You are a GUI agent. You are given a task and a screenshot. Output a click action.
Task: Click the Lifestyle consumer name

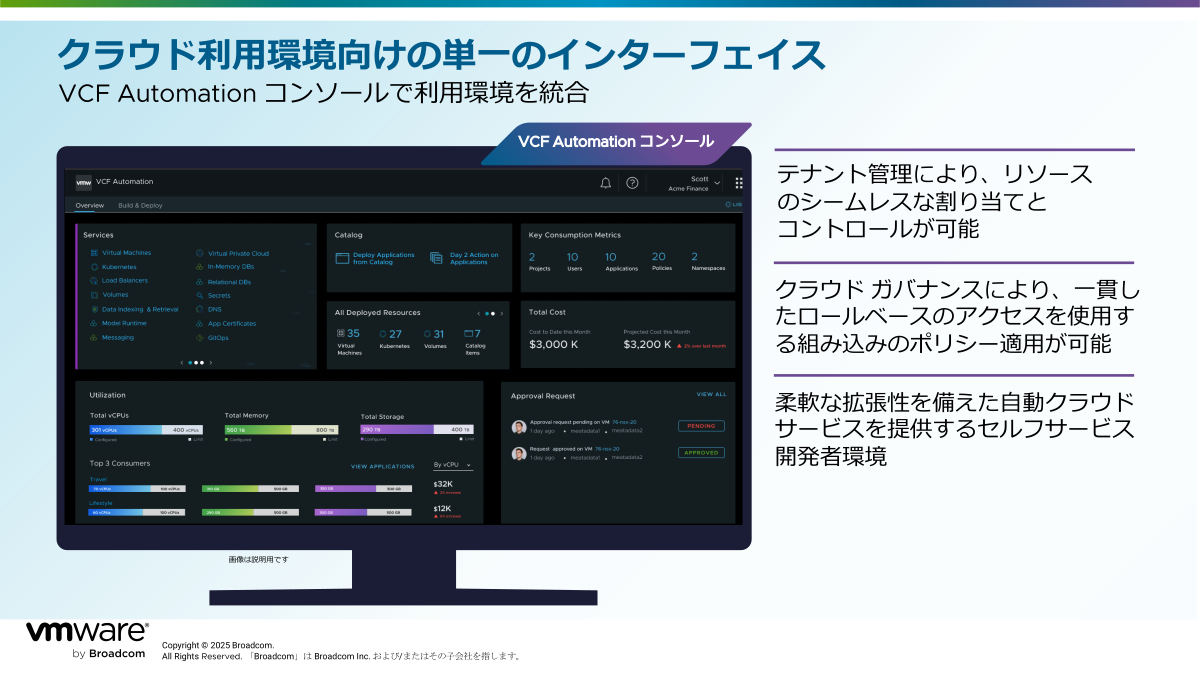coord(101,503)
